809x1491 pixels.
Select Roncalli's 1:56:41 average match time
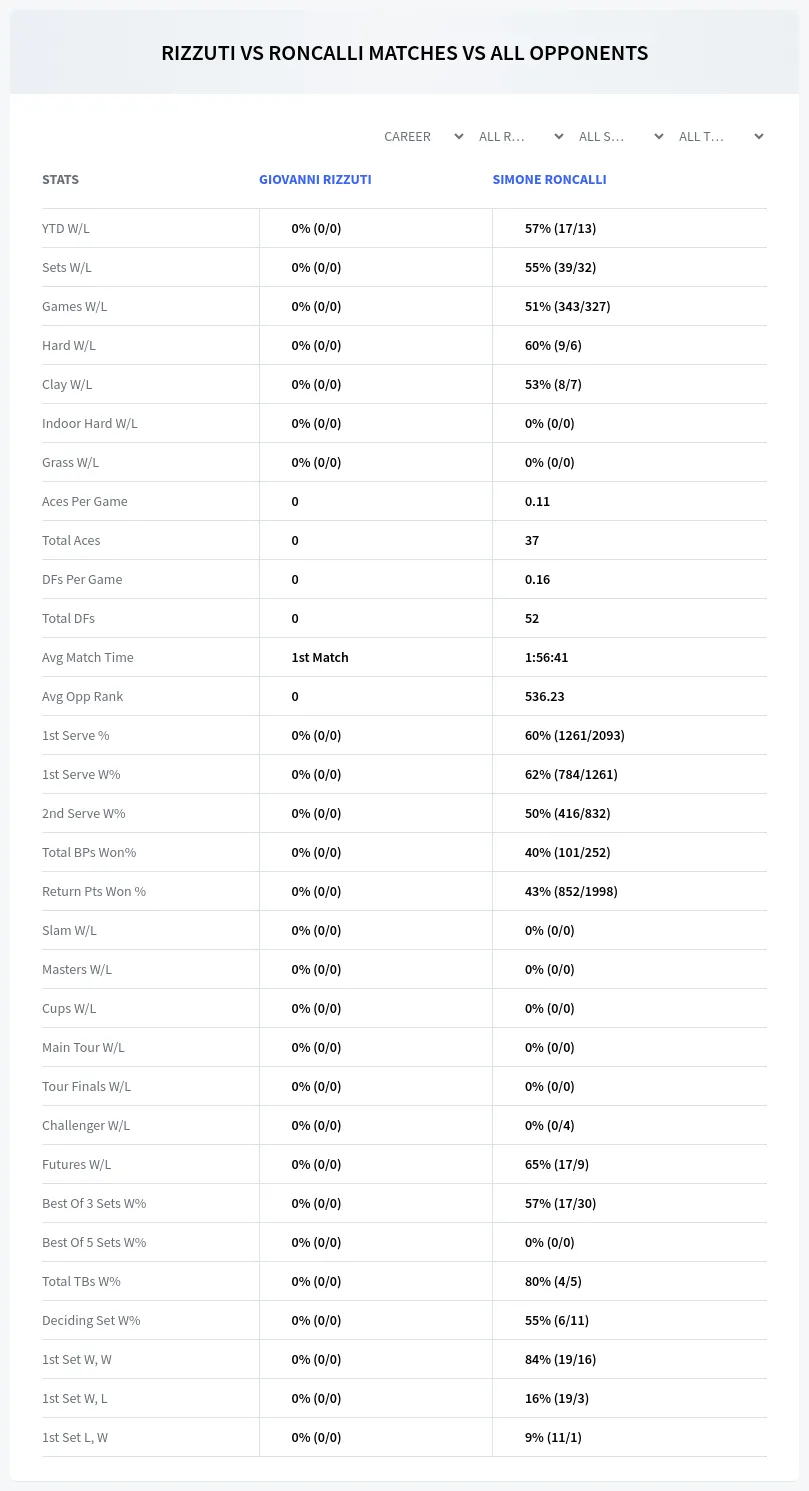(546, 657)
